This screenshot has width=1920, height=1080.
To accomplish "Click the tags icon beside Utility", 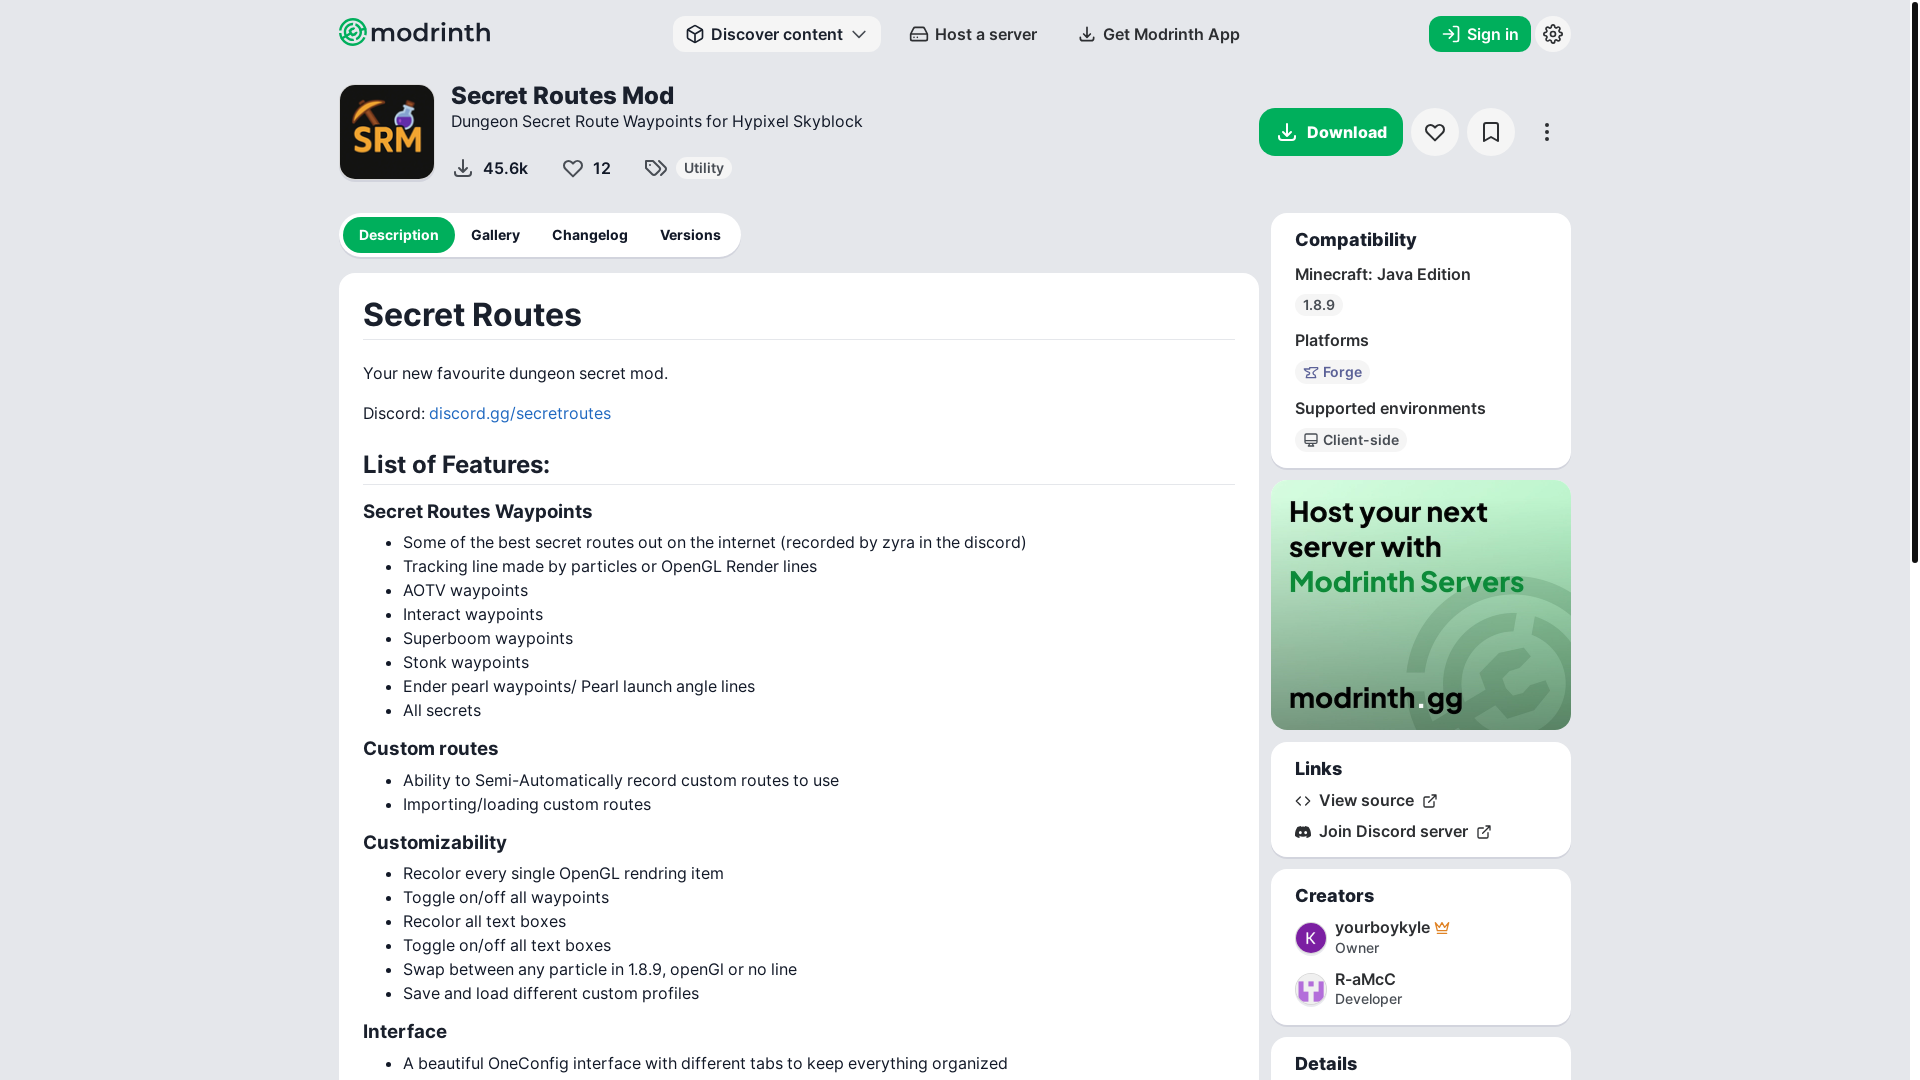I will 655,168.
